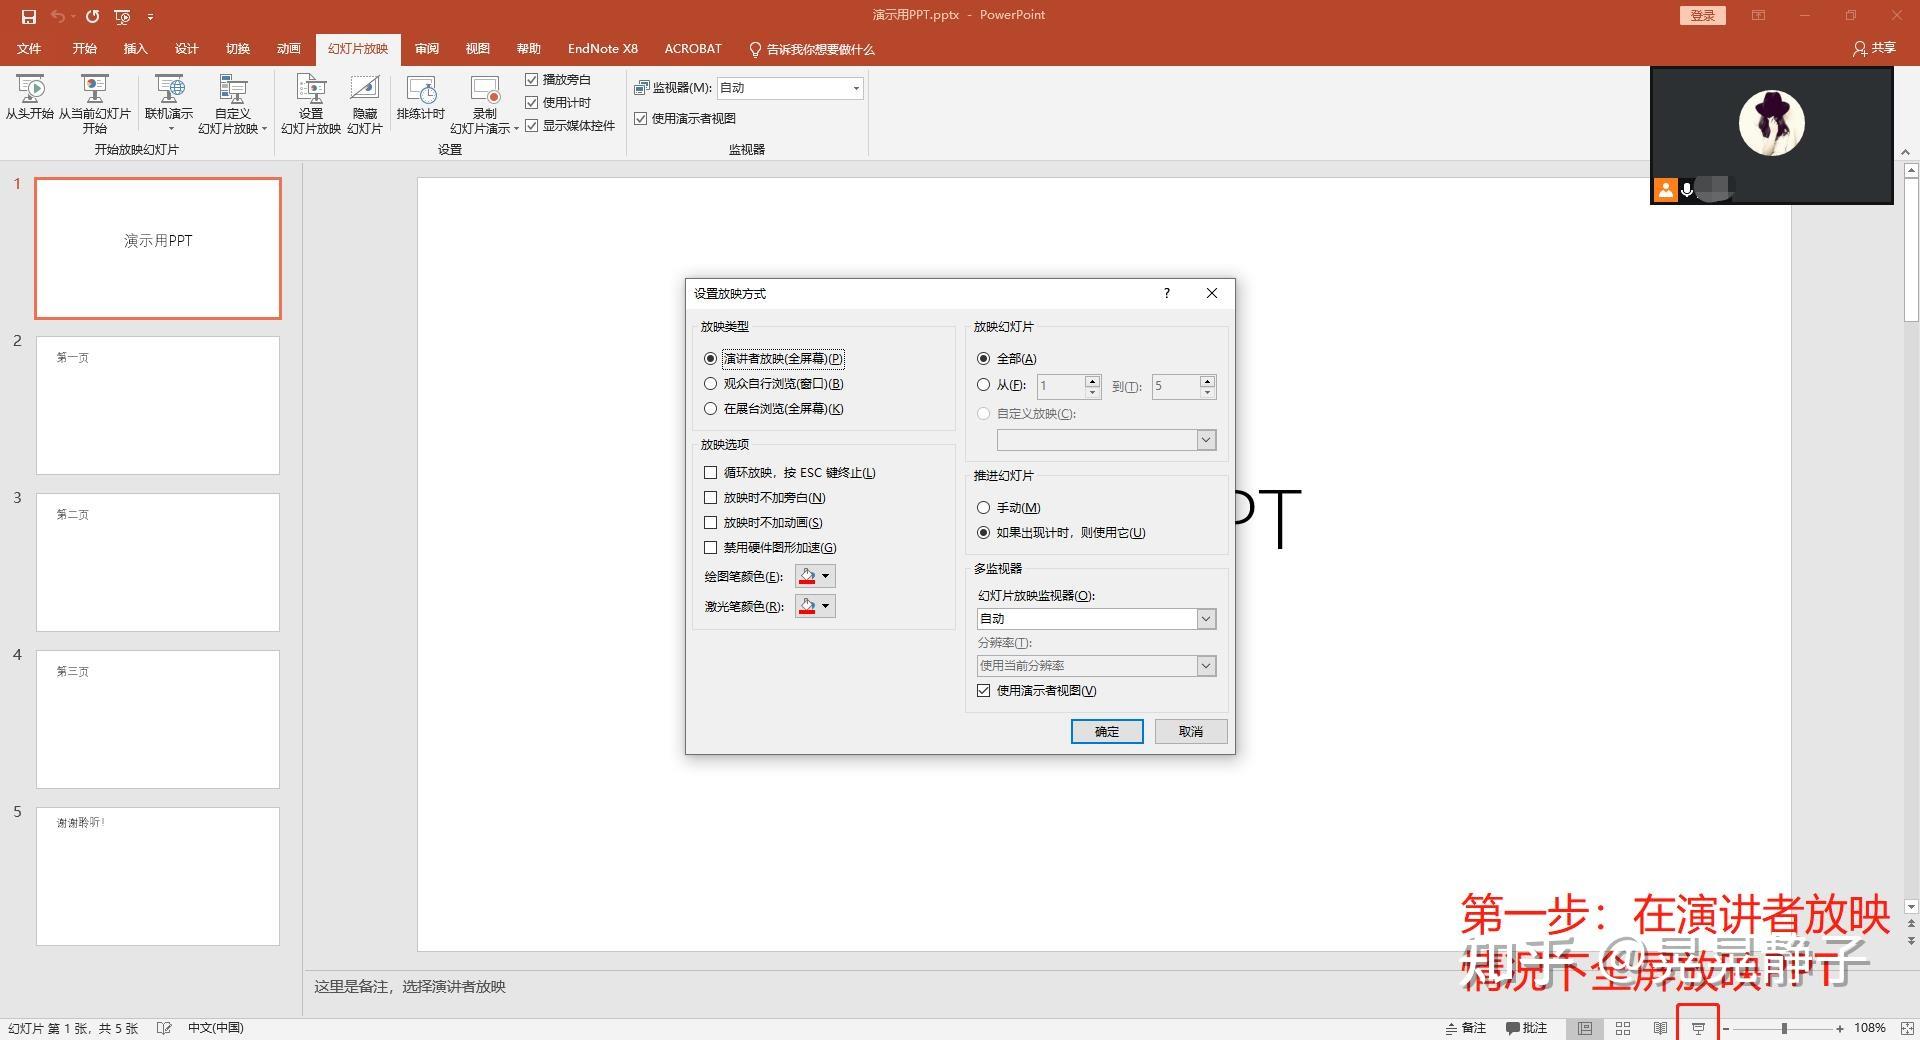Image resolution: width=1920 pixels, height=1040 pixels.
Task: Open the 动画 ribbon tab
Action: tap(289, 49)
